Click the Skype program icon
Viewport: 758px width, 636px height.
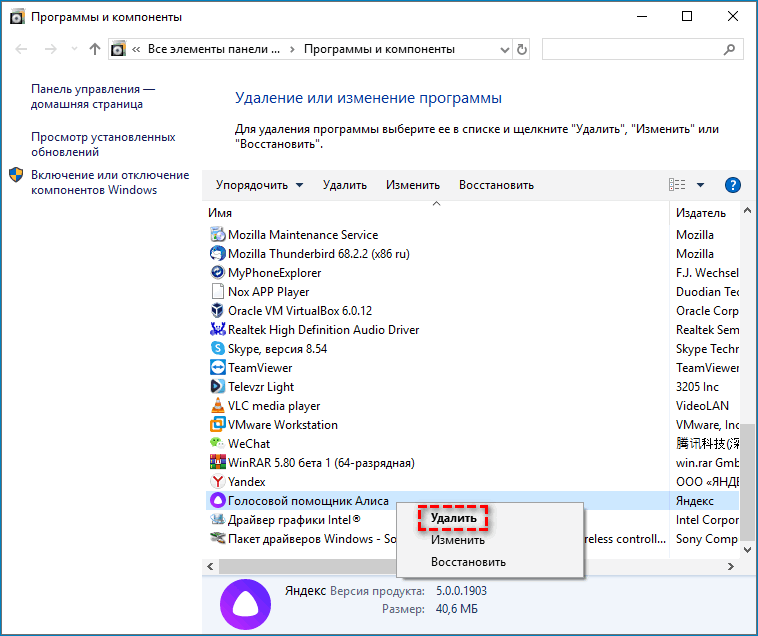tap(218, 349)
